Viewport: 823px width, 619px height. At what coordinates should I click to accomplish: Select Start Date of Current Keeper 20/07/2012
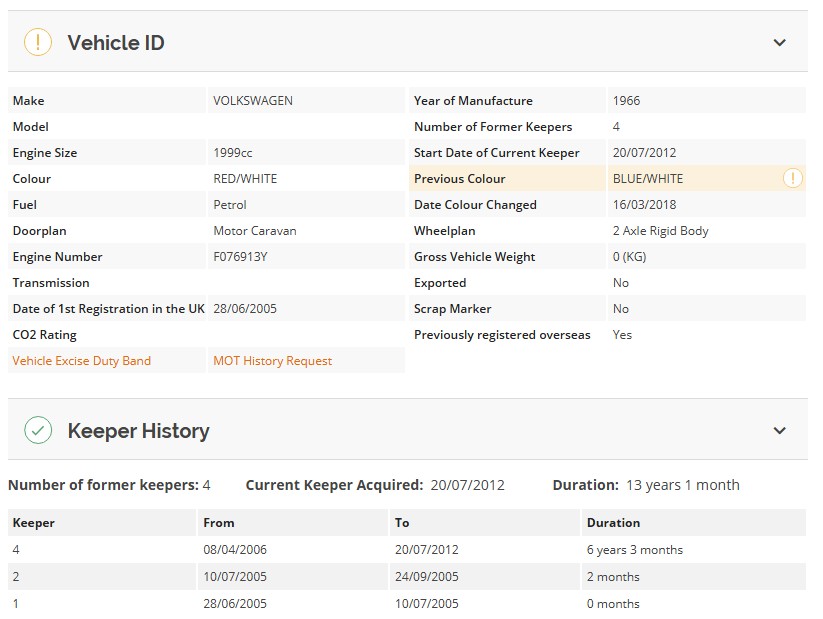coord(645,153)
